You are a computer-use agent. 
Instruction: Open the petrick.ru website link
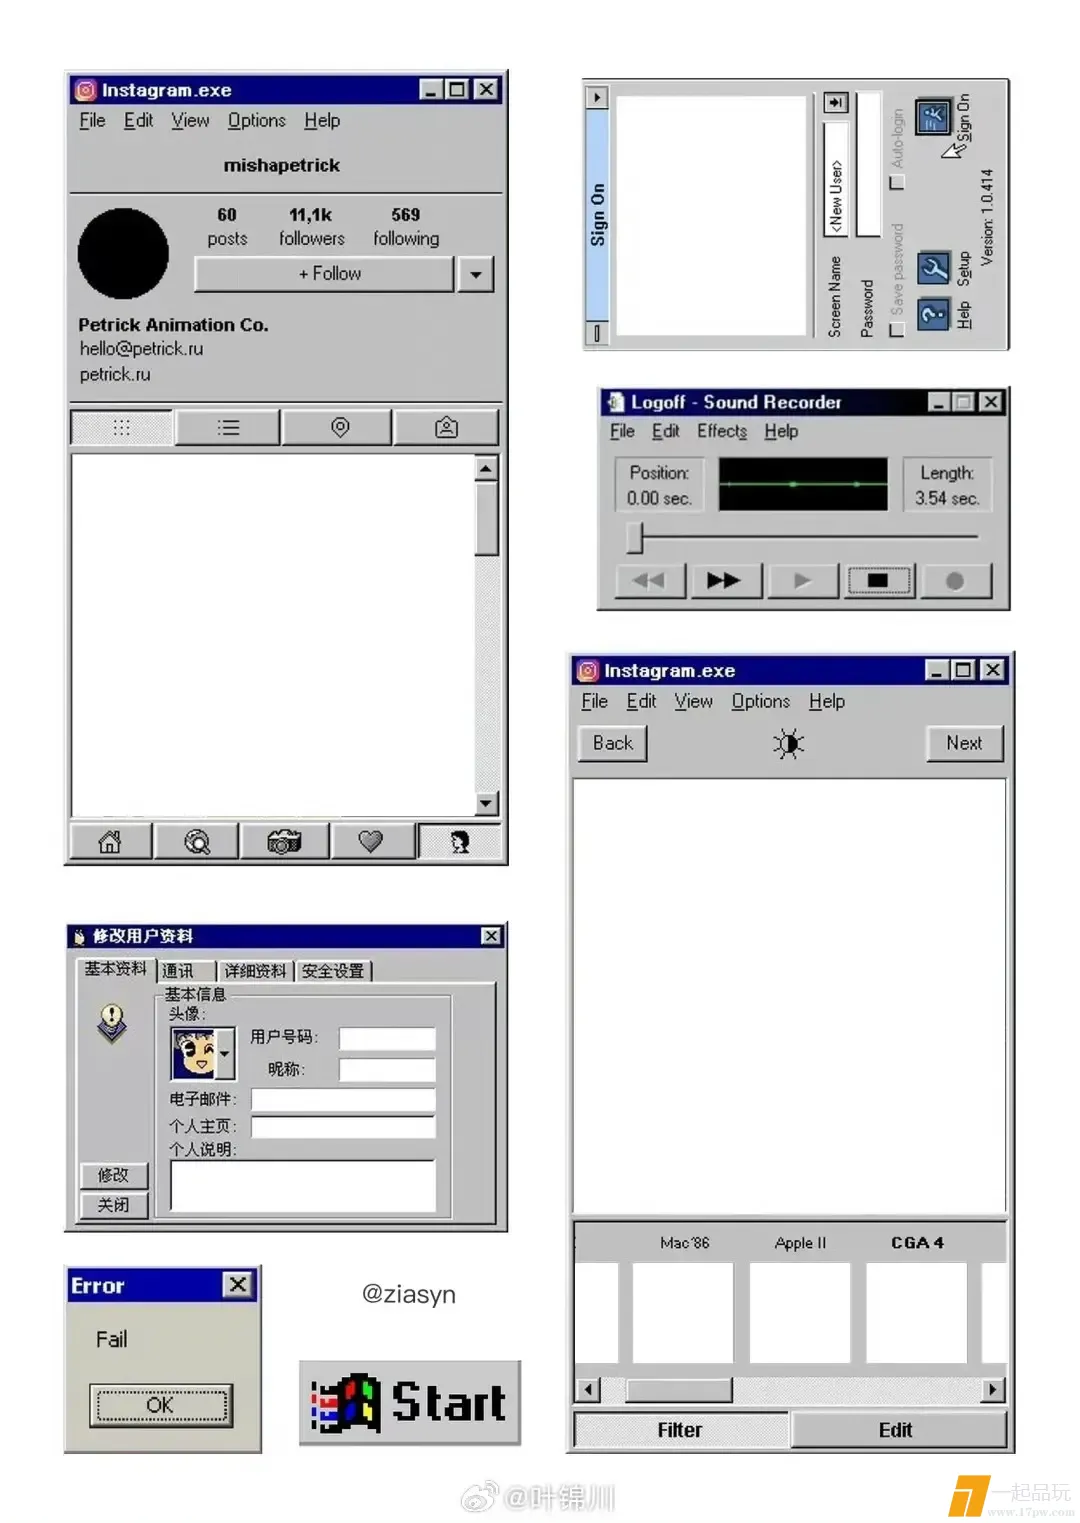tap(115, 374)
